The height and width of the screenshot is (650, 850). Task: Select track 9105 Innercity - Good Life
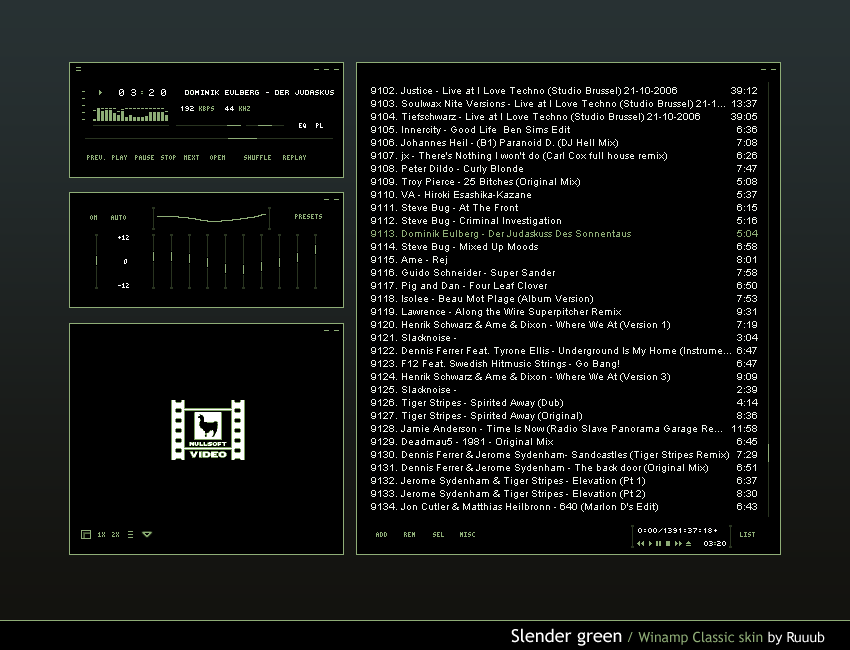point(564,130)
